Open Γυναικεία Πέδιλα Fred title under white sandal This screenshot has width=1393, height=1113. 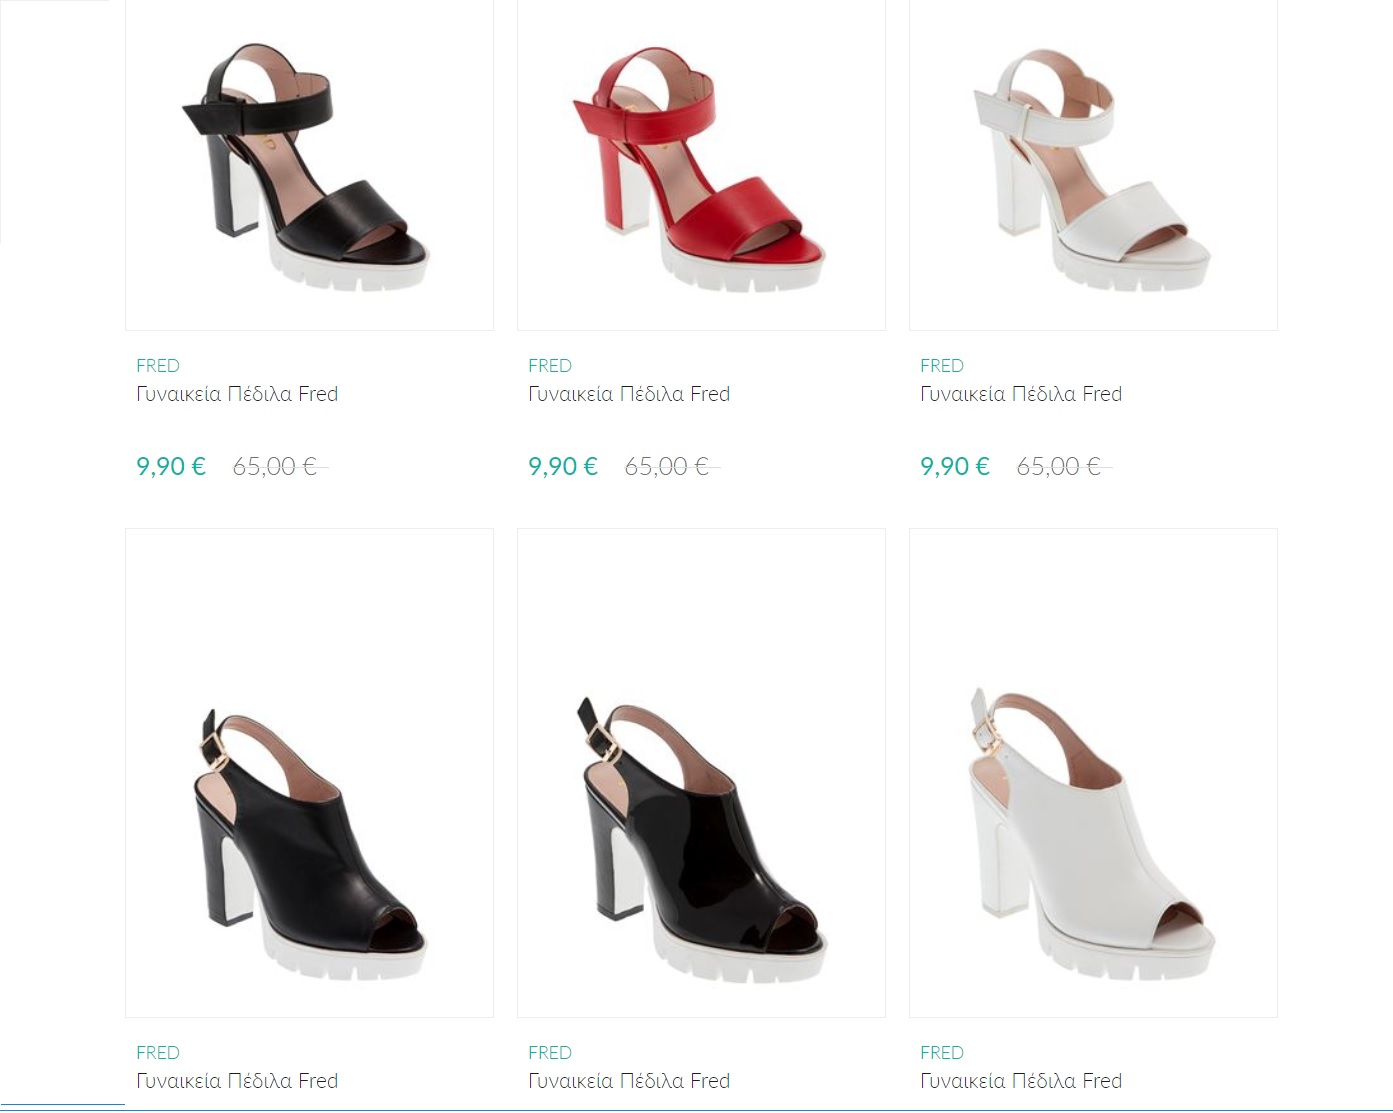[x=1021, y=394]
